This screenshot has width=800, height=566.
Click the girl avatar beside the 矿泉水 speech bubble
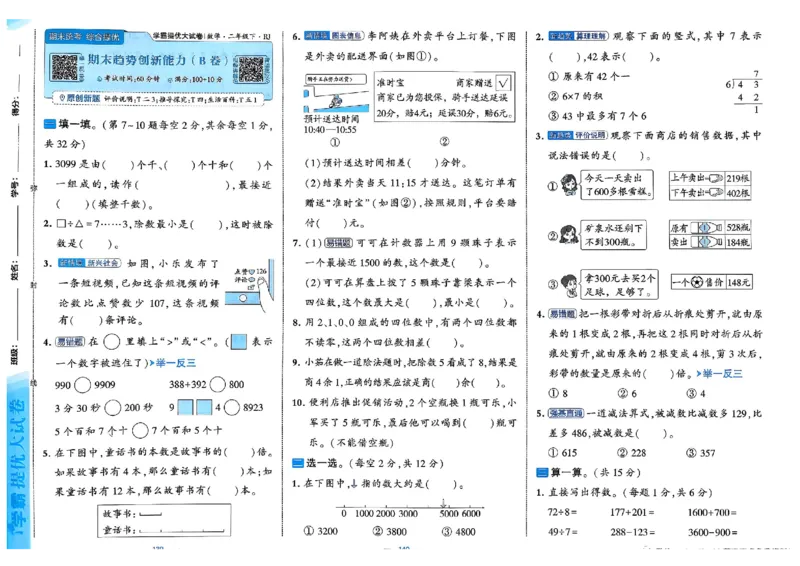click(569, 235)
